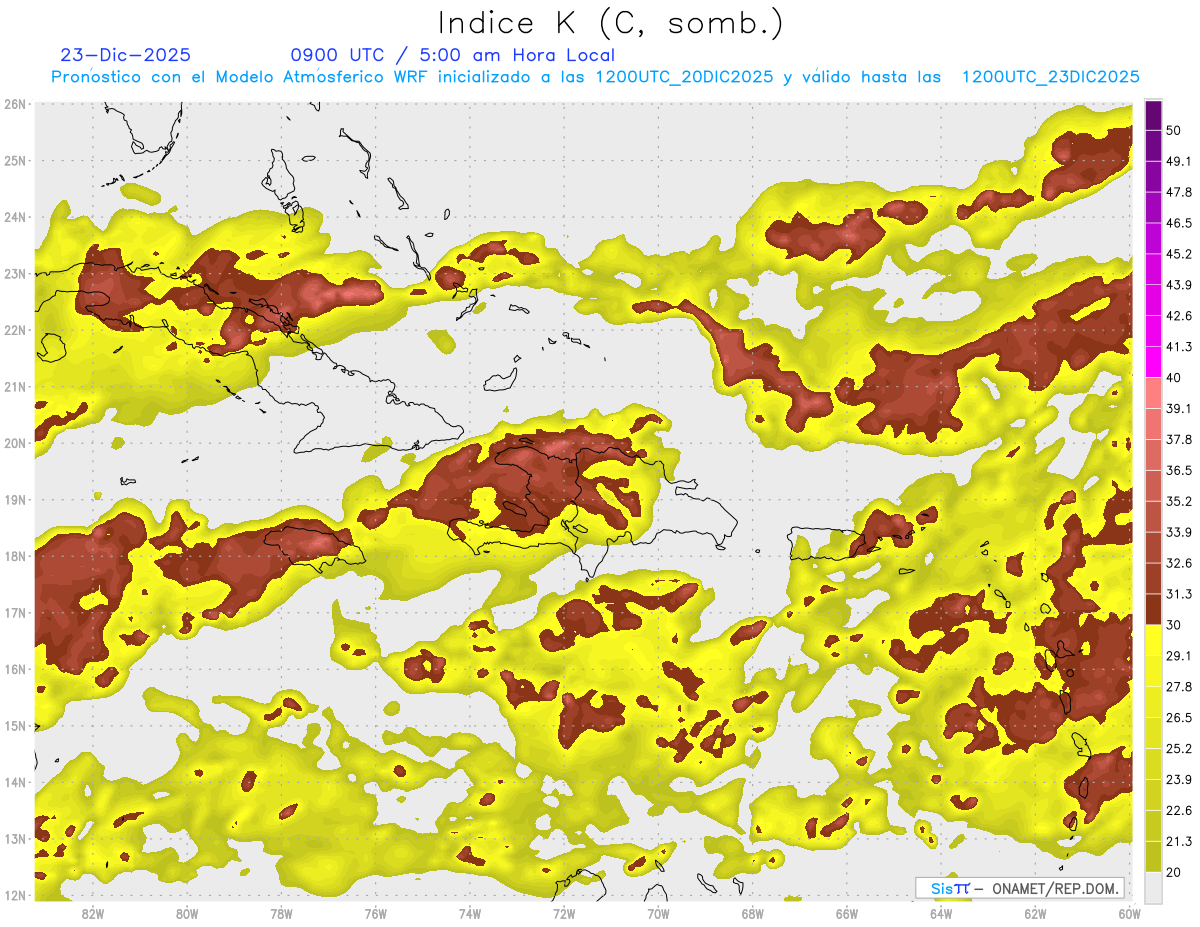Viewport: 1200px width, 927px height.
Task: Click the colorbar value "42.6"
Action: (x=1179, y=316)
